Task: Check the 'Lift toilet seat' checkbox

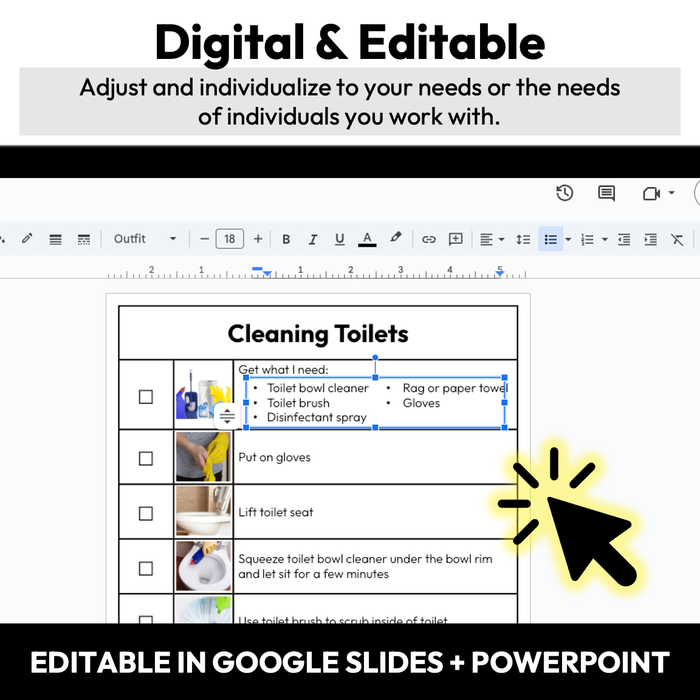Action: pyautogui.click(x=146, y=513)
